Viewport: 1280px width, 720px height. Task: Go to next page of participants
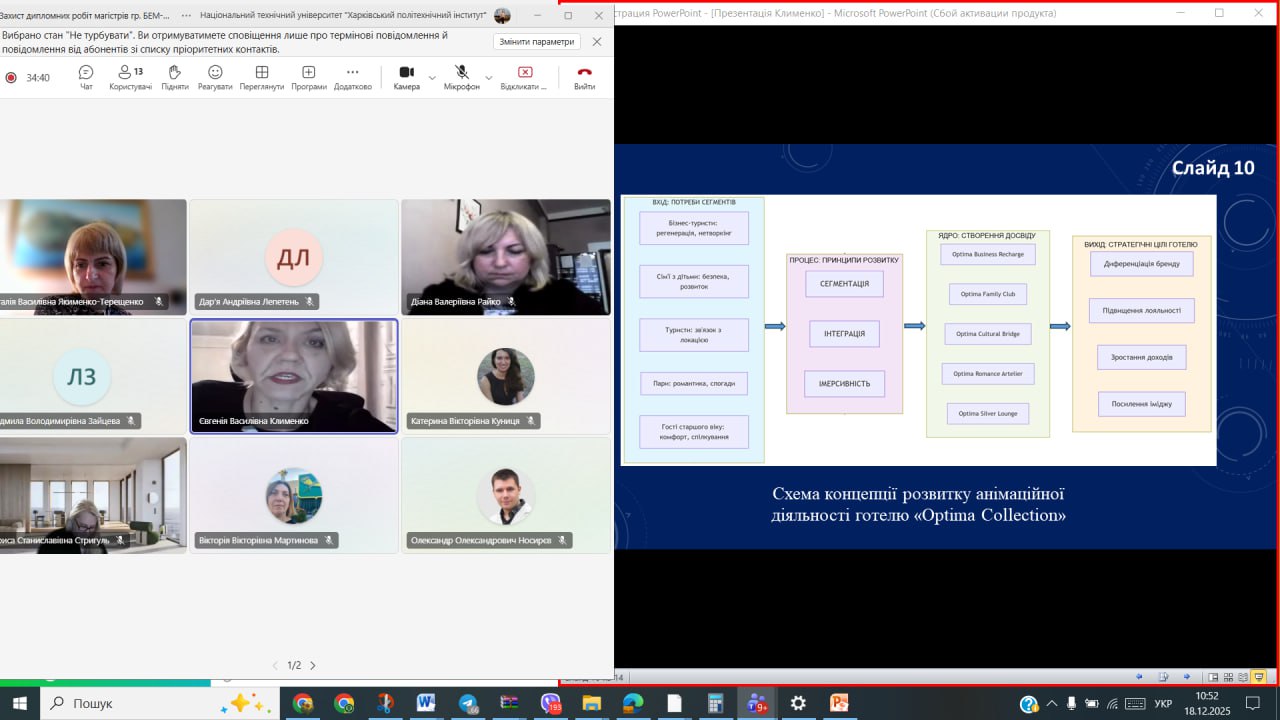(313, 665)
